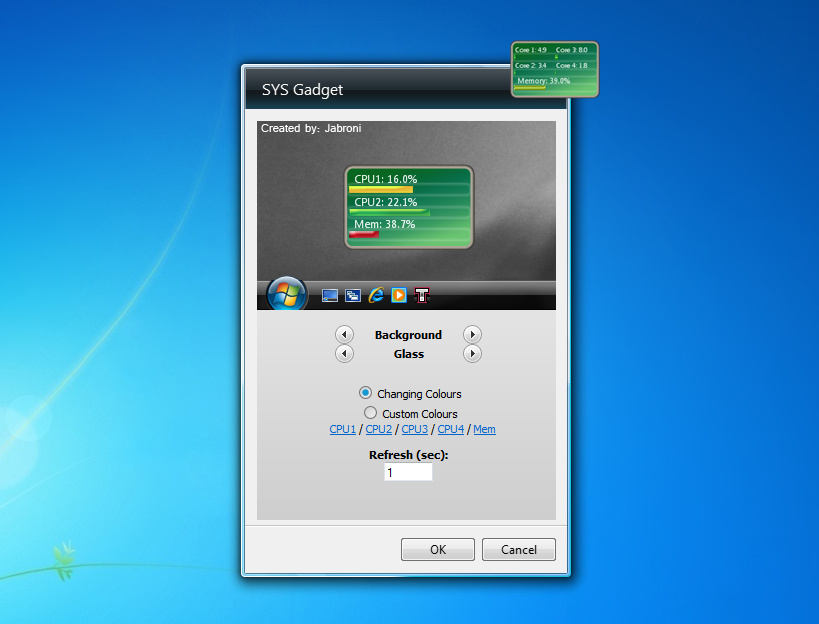Image resolution: width=819 pixels, height=624 pixels.
Task: Click "Core 2: 34" on the desktop gadget
Action: tap(531, 66)
